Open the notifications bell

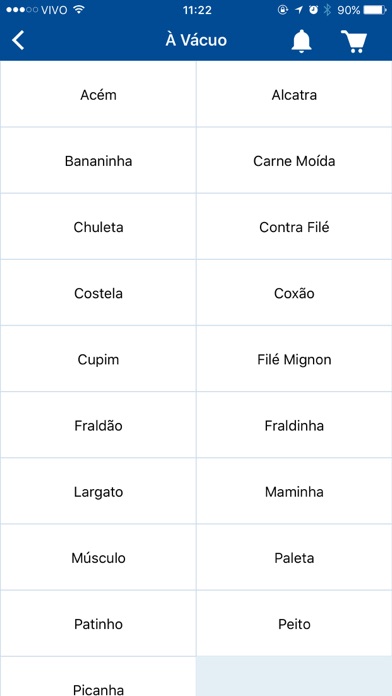[x=301, y=41]
